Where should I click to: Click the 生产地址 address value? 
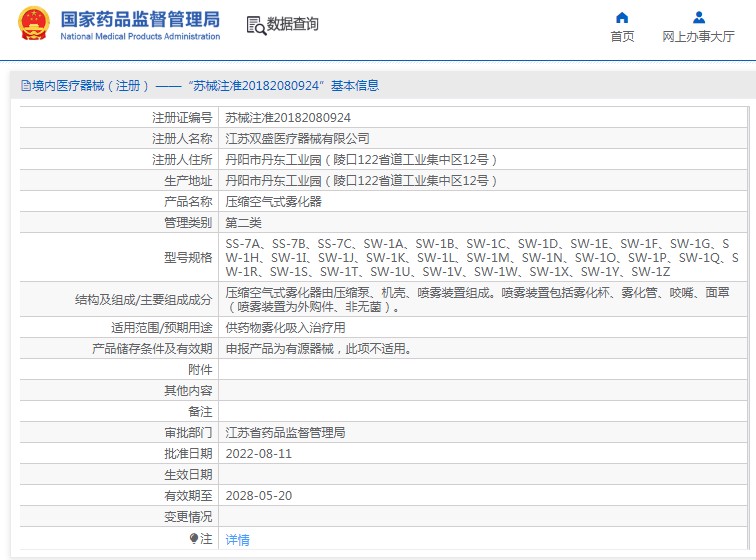tap(361, 181)
